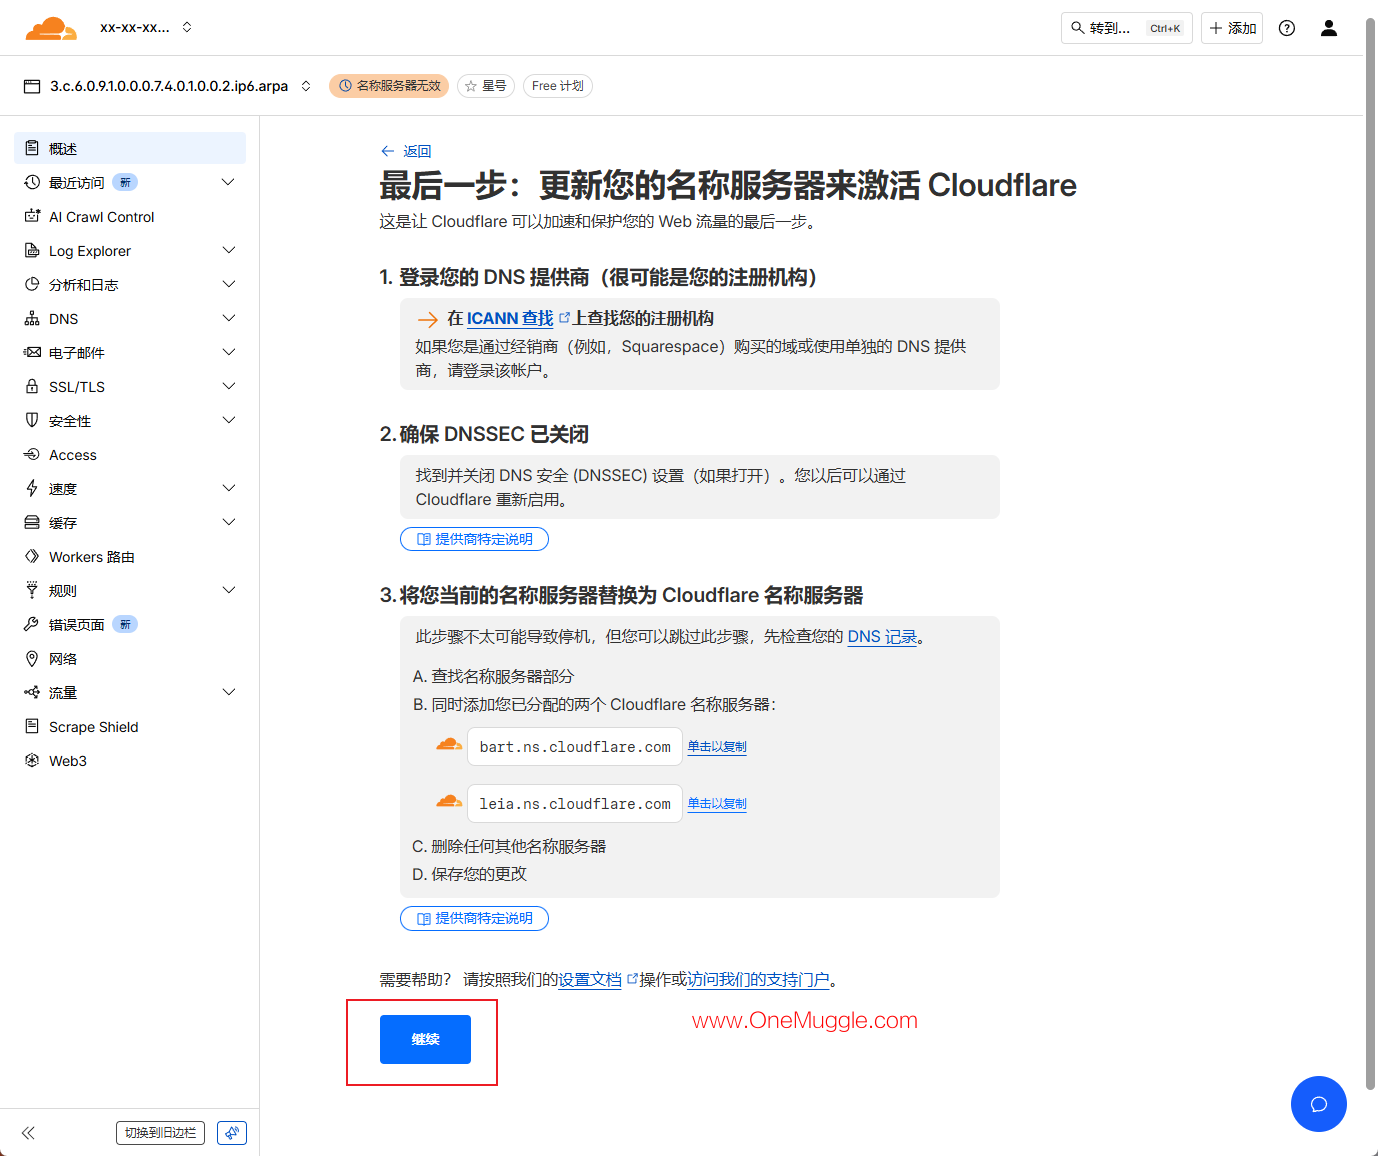Click the leia.ns.cloudflare.com nameserver field

575,803
